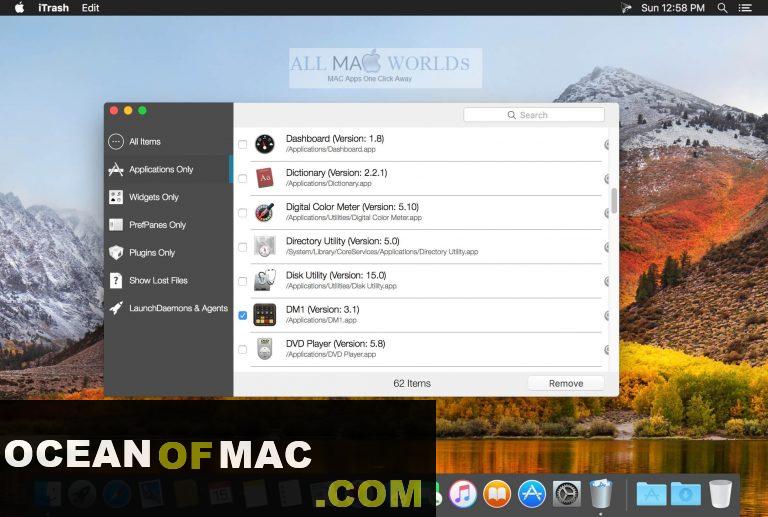The height and width of the screenshot is (517, 768).
Task: Click the Remove button
Action: [x=566, y=383]
